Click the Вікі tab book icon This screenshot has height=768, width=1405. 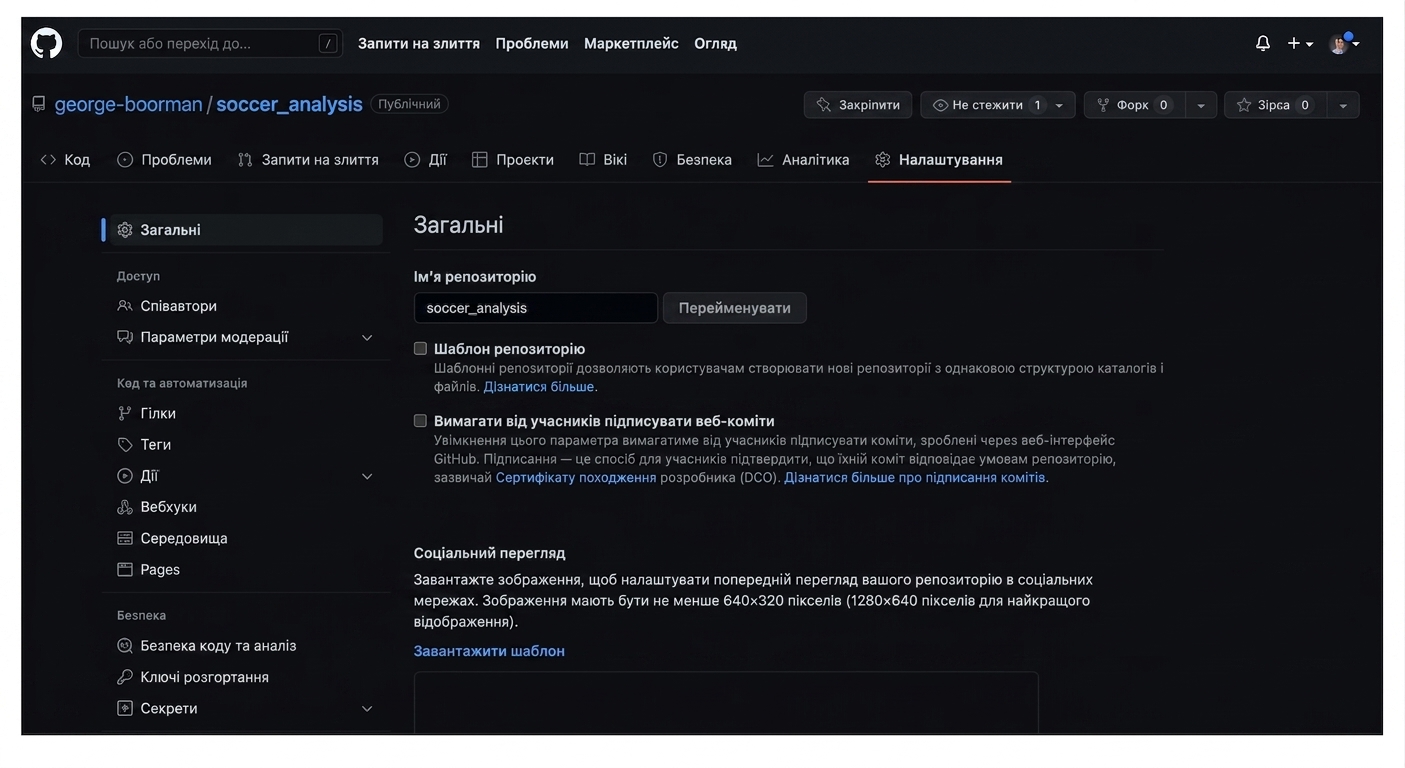587,159
